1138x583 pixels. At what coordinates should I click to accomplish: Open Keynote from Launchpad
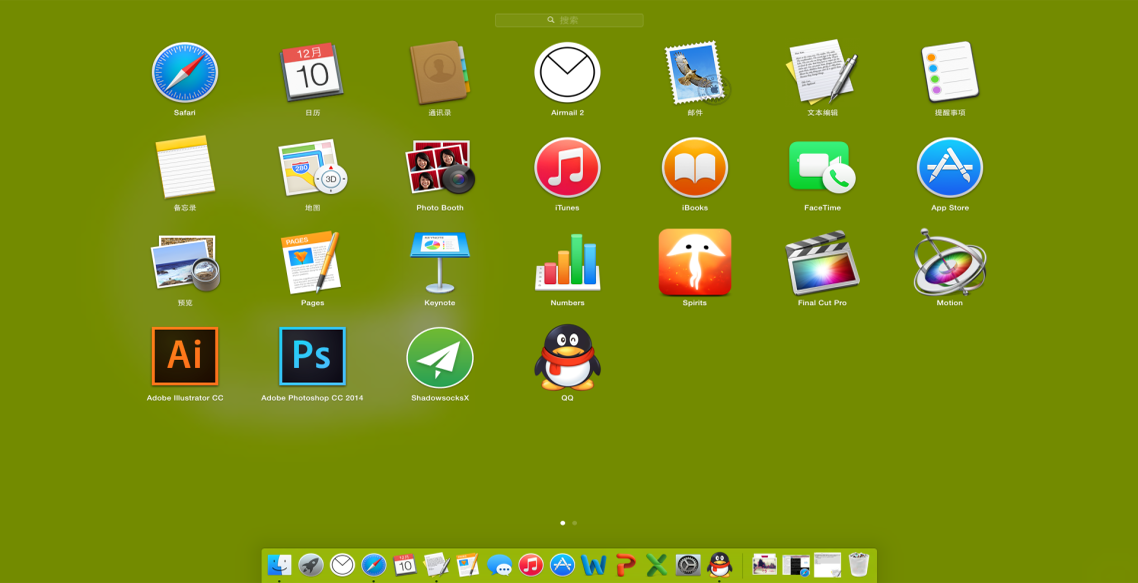[440, 263]
